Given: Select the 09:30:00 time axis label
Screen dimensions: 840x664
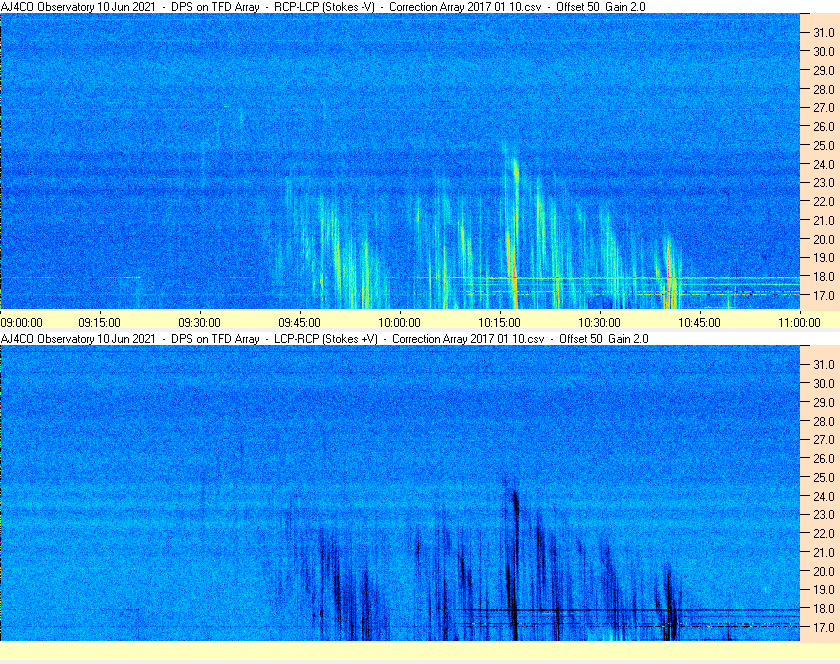Looking at the screenshot, I should (x=199, y=323).
